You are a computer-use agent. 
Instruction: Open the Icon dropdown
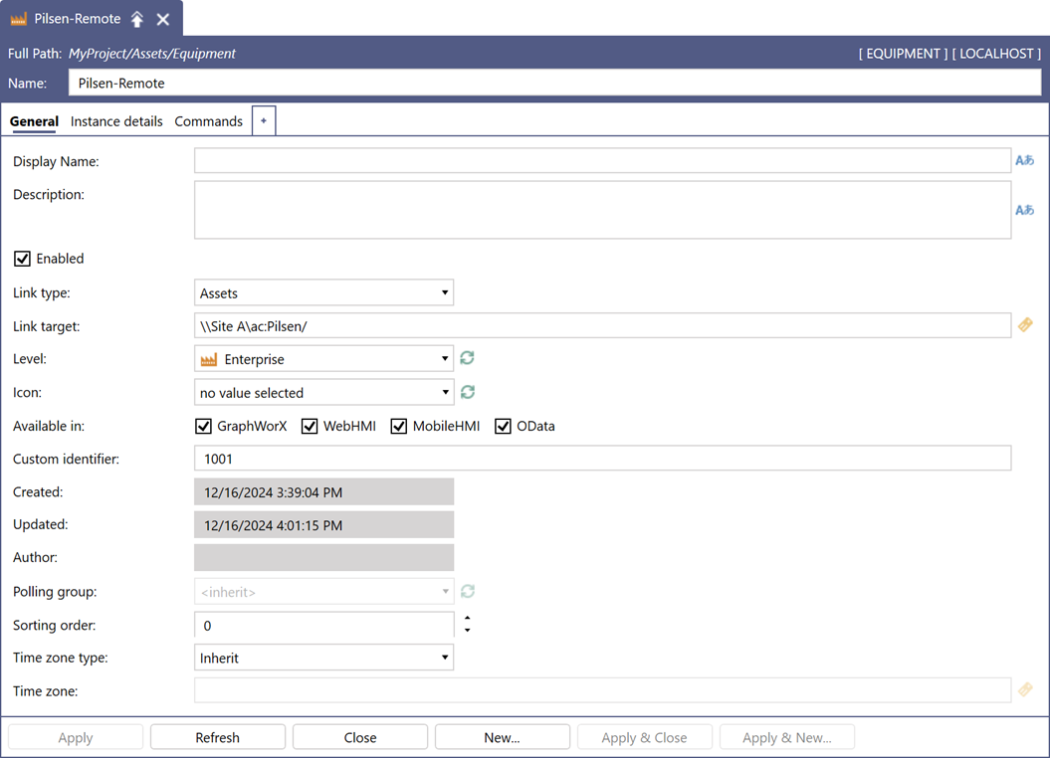(x=324, y=392)
